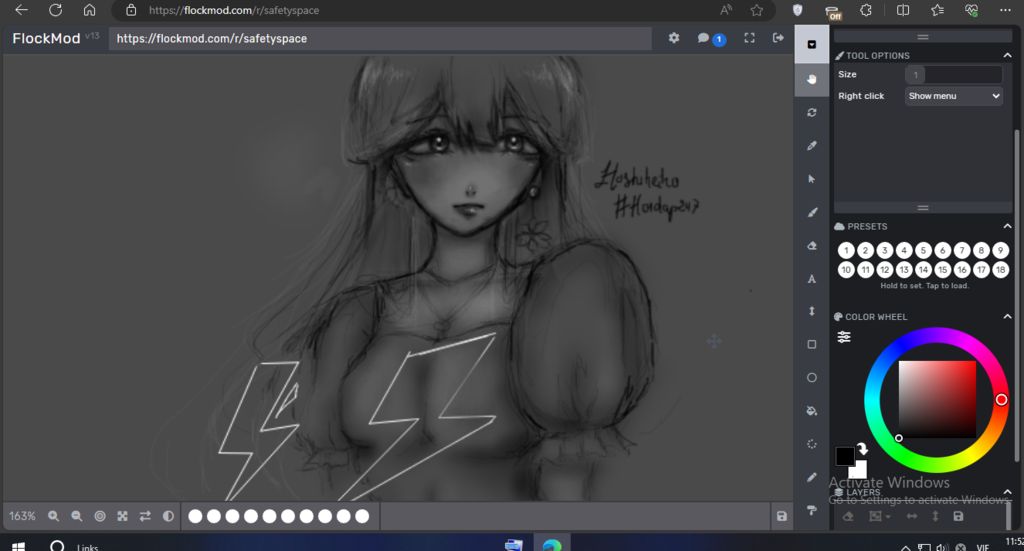Toggle fullscreen mode in FlockMod header
Image resolution: width=1024 pixels, height=551 pixels.
(749, 38)
